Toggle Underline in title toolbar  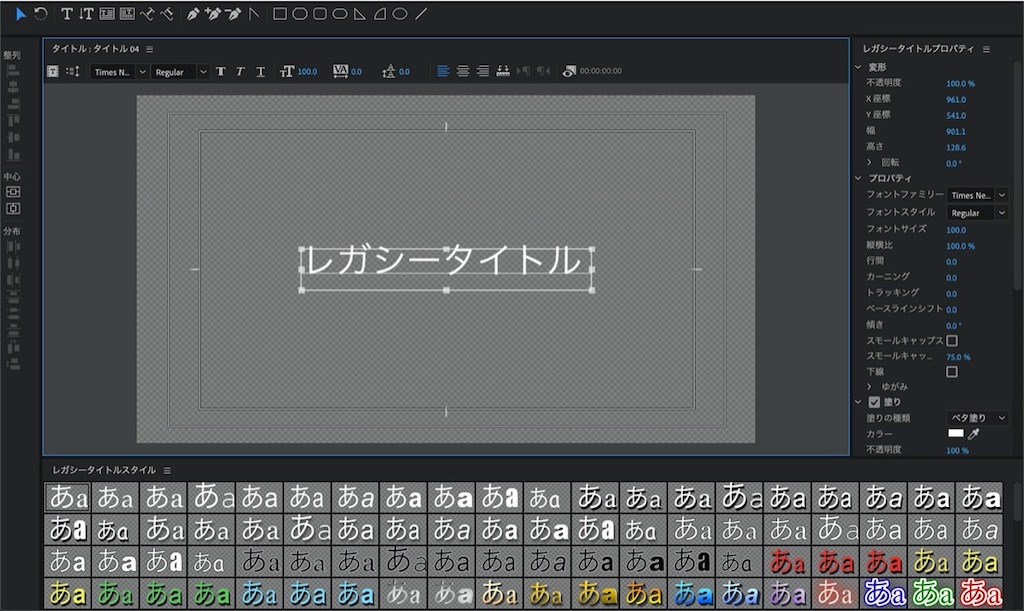pyautogui.click(x=261, y=71)
